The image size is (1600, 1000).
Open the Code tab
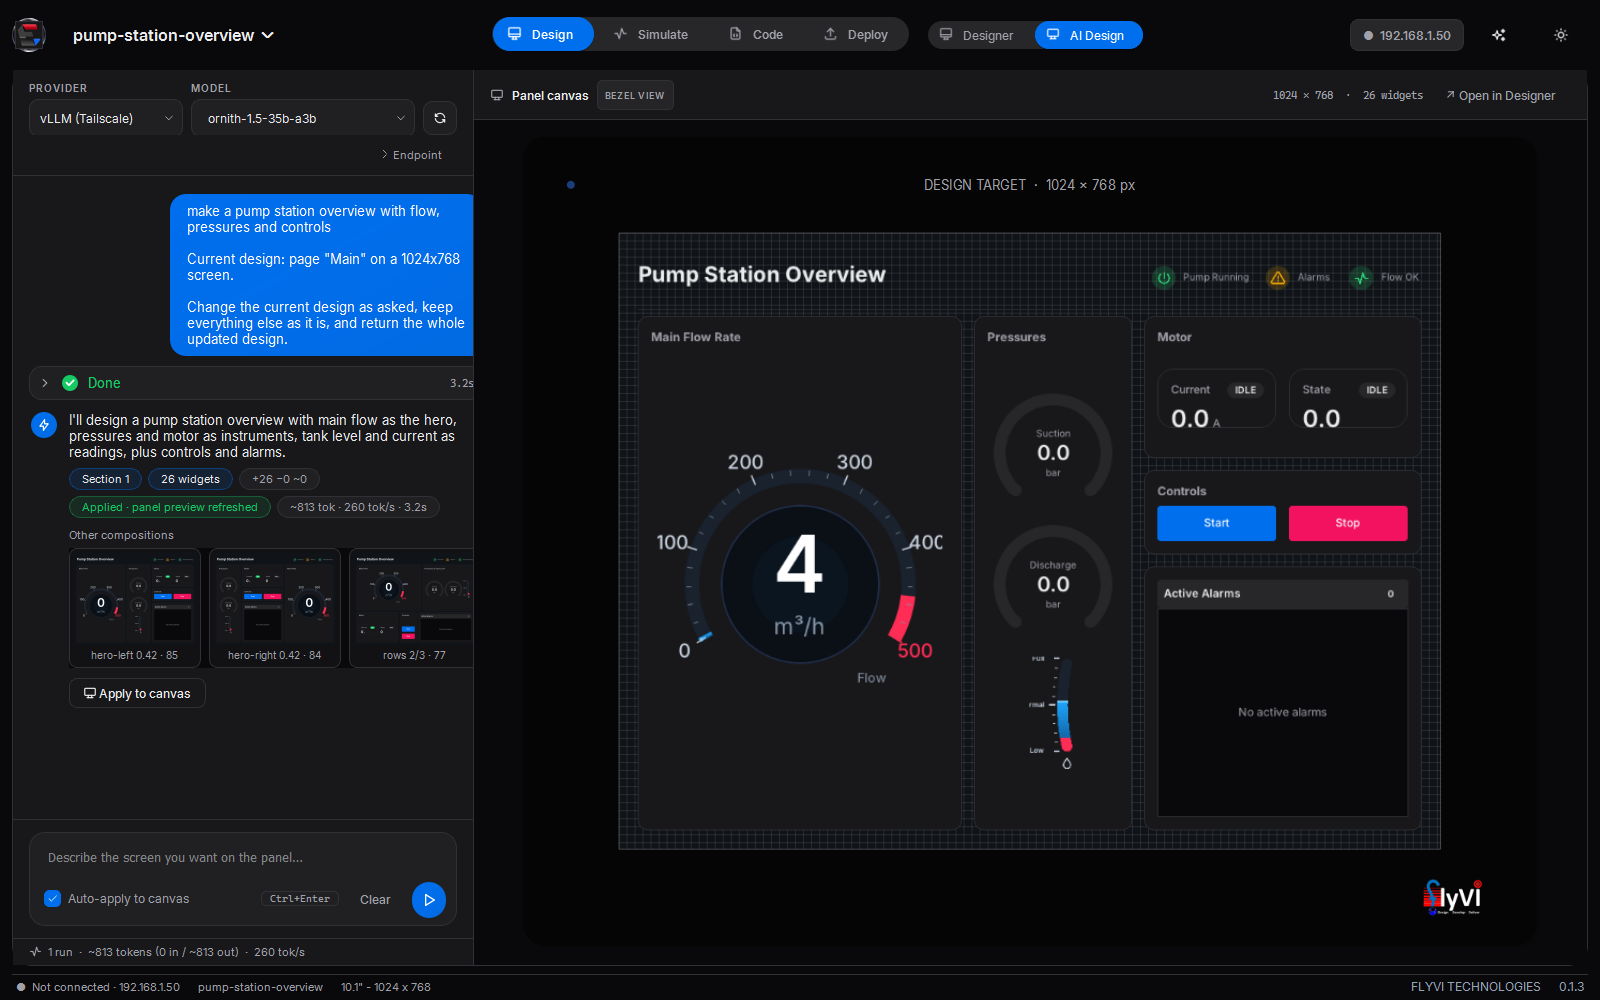756,34
